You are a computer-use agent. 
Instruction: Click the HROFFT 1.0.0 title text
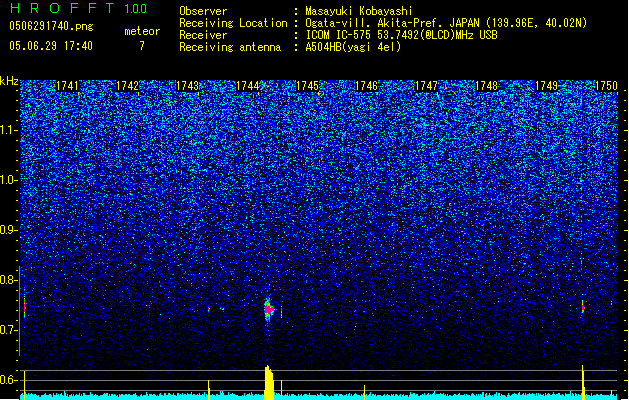pyautogui.click(x=79, y=8)
